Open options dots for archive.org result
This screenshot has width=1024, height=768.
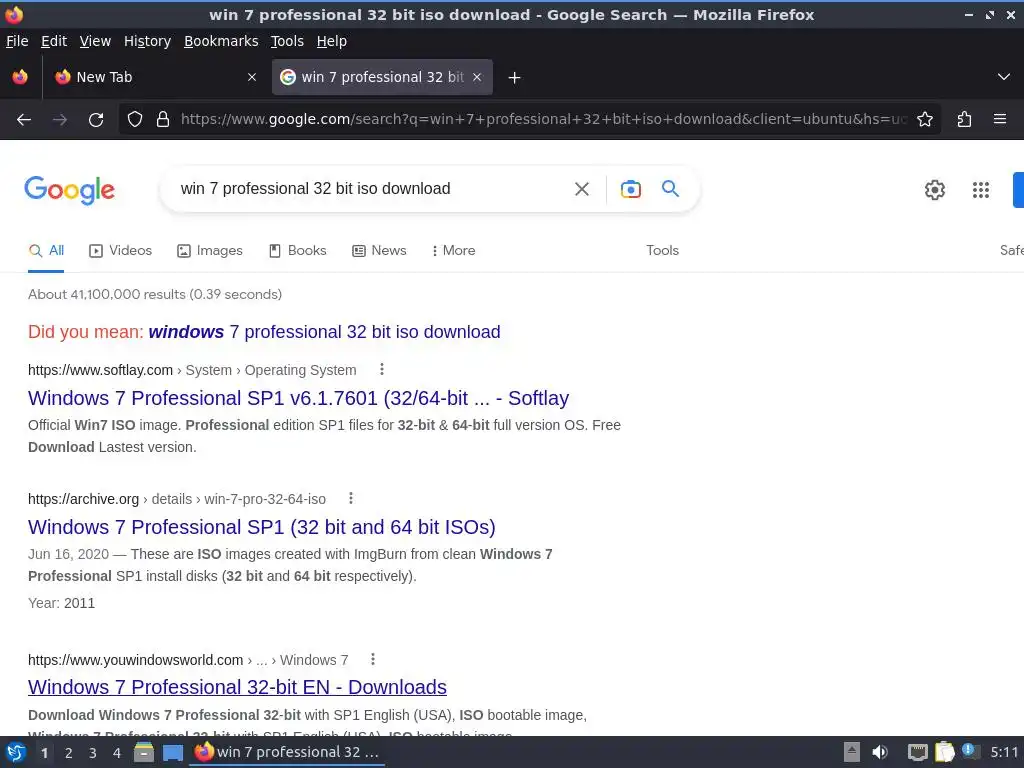coord(351,498)
